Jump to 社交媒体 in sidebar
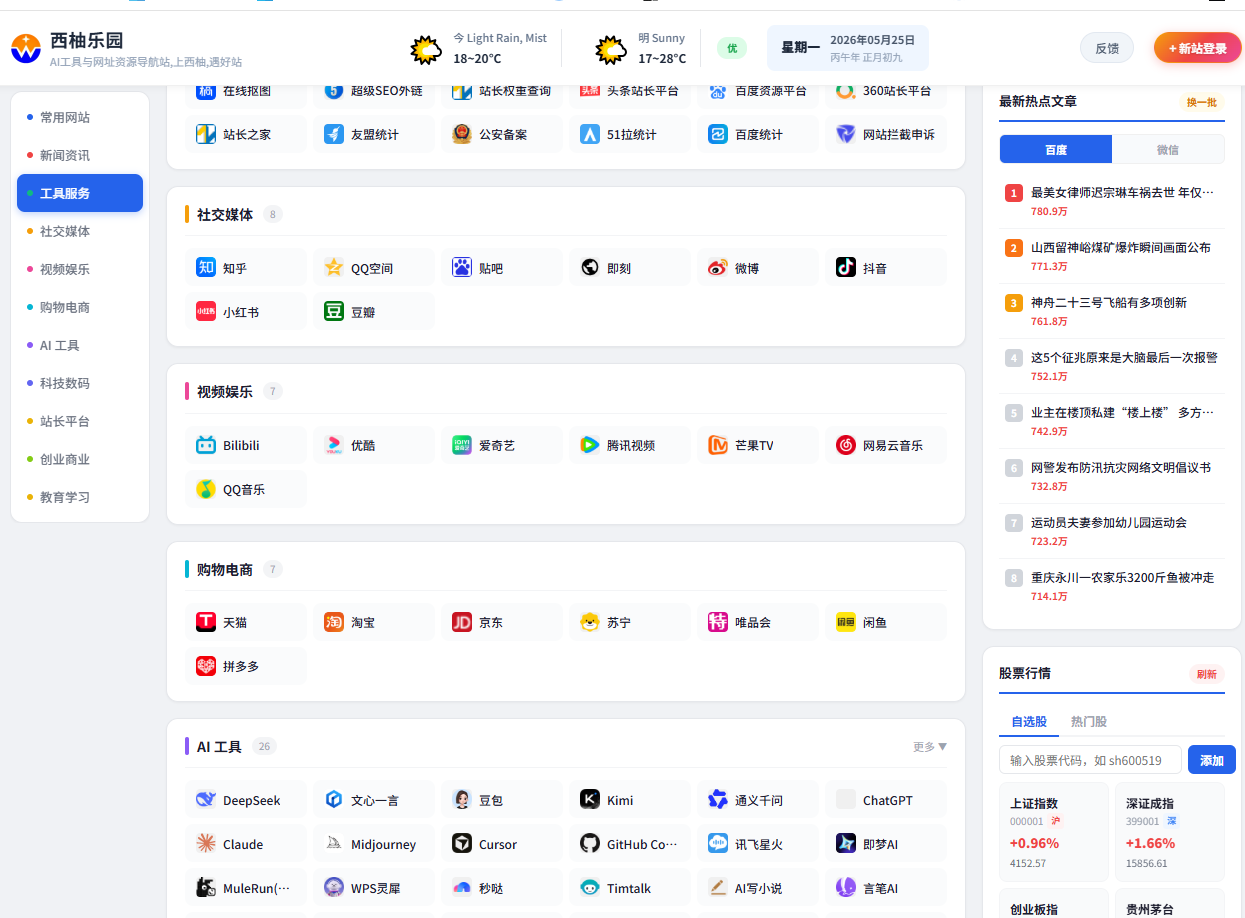The height and width of the screenshot is (918, 1245). pos(80,231)
